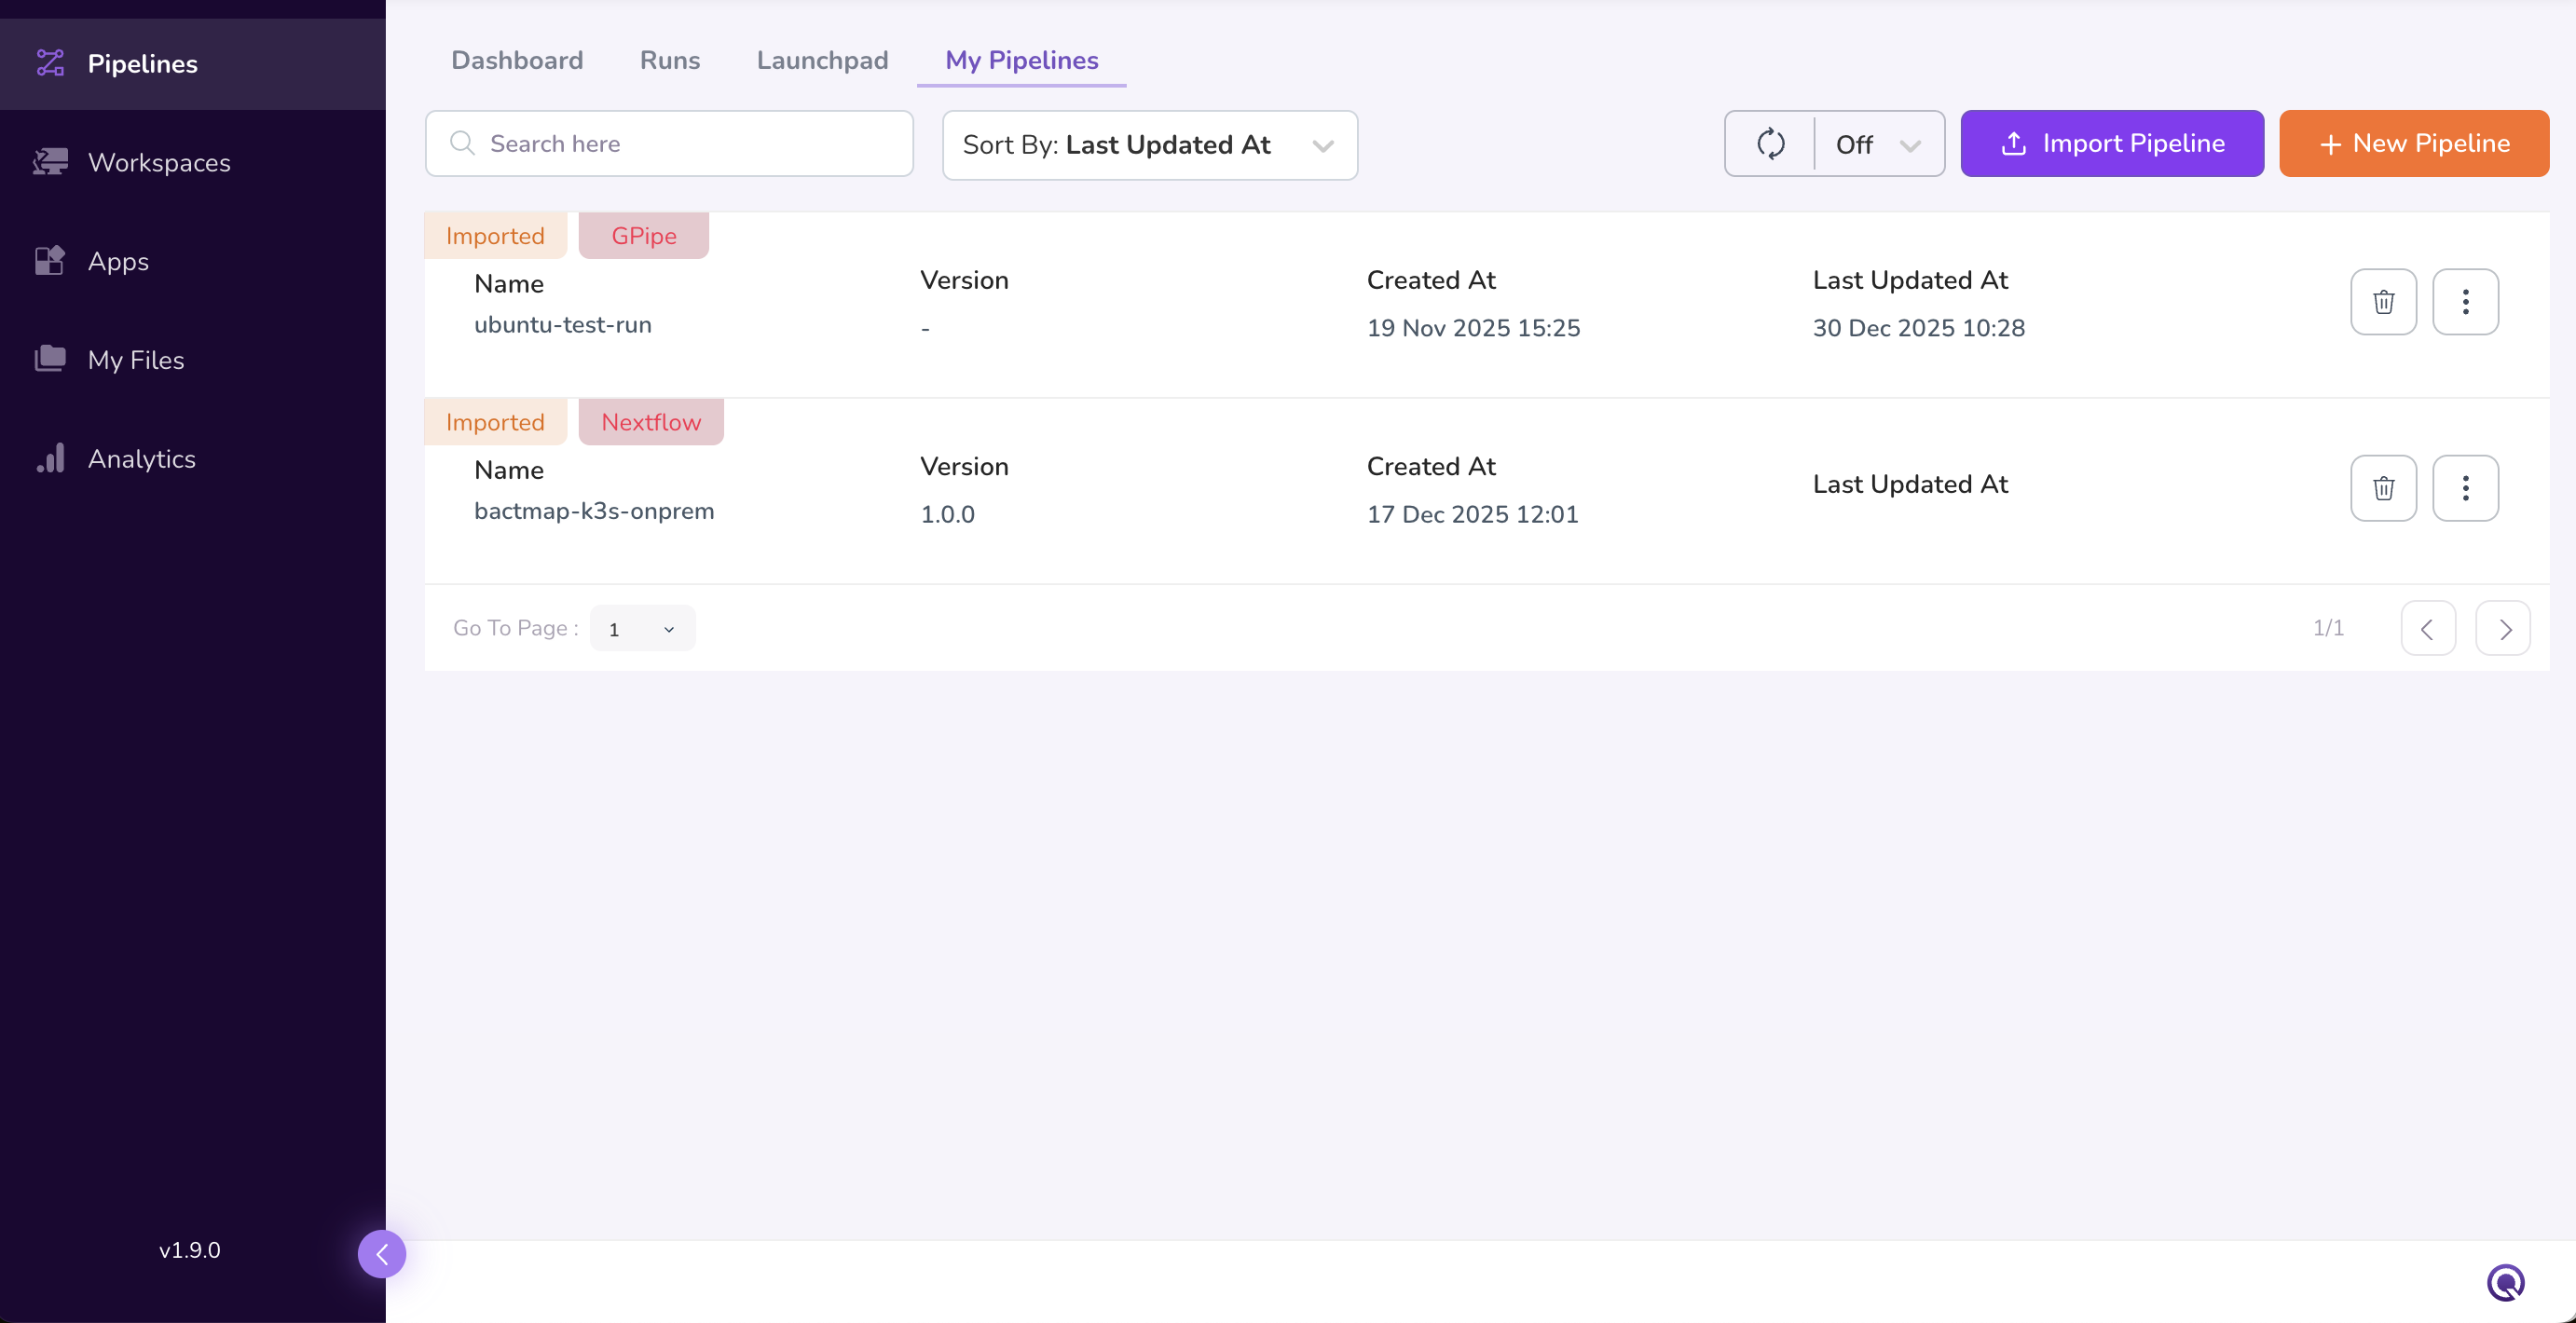Screen dimensions: 2576x1323
Task: Open the chat assistant icon at bottom right
Action: pos(2505,1282)
